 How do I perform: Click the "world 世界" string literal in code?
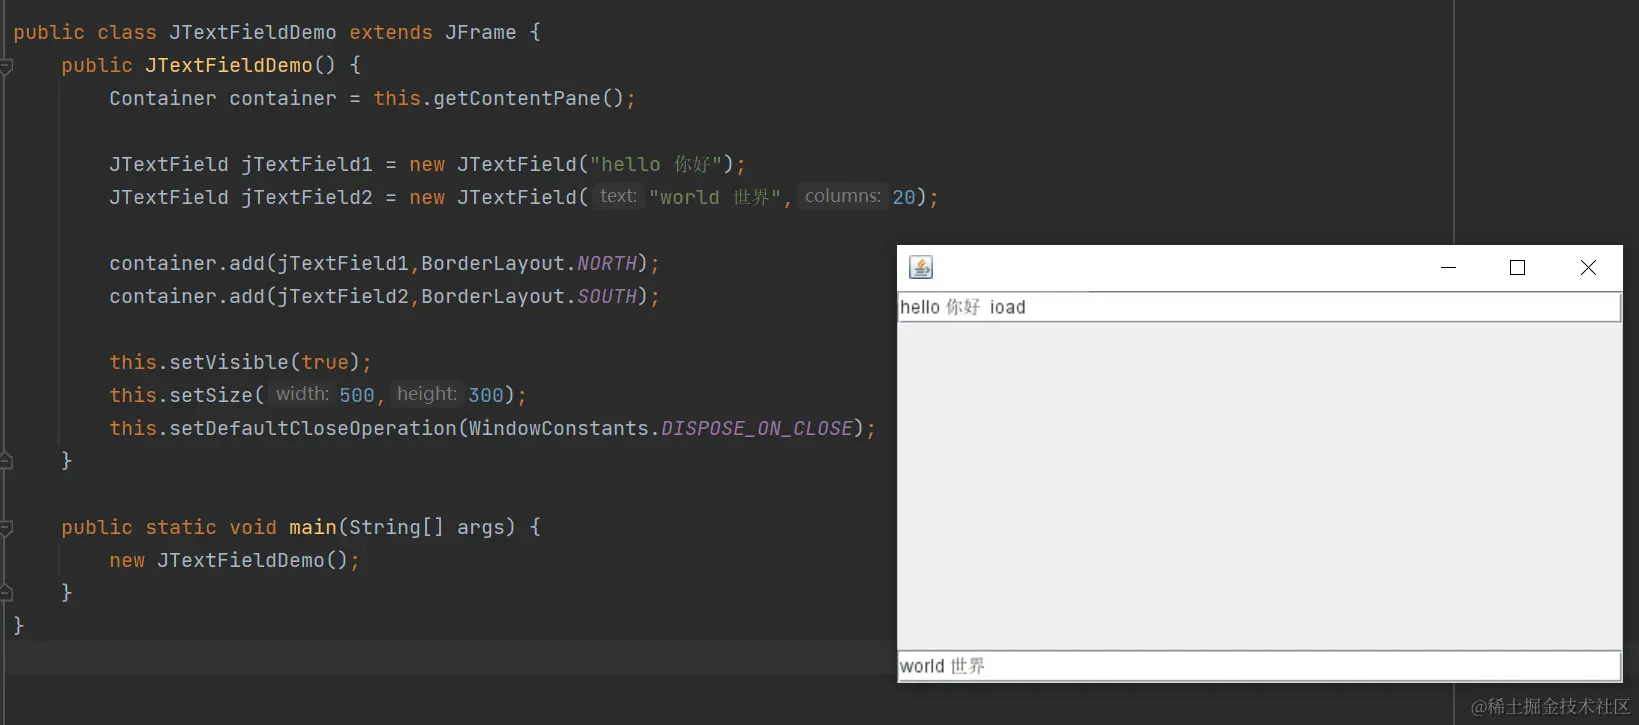(715, 197)
